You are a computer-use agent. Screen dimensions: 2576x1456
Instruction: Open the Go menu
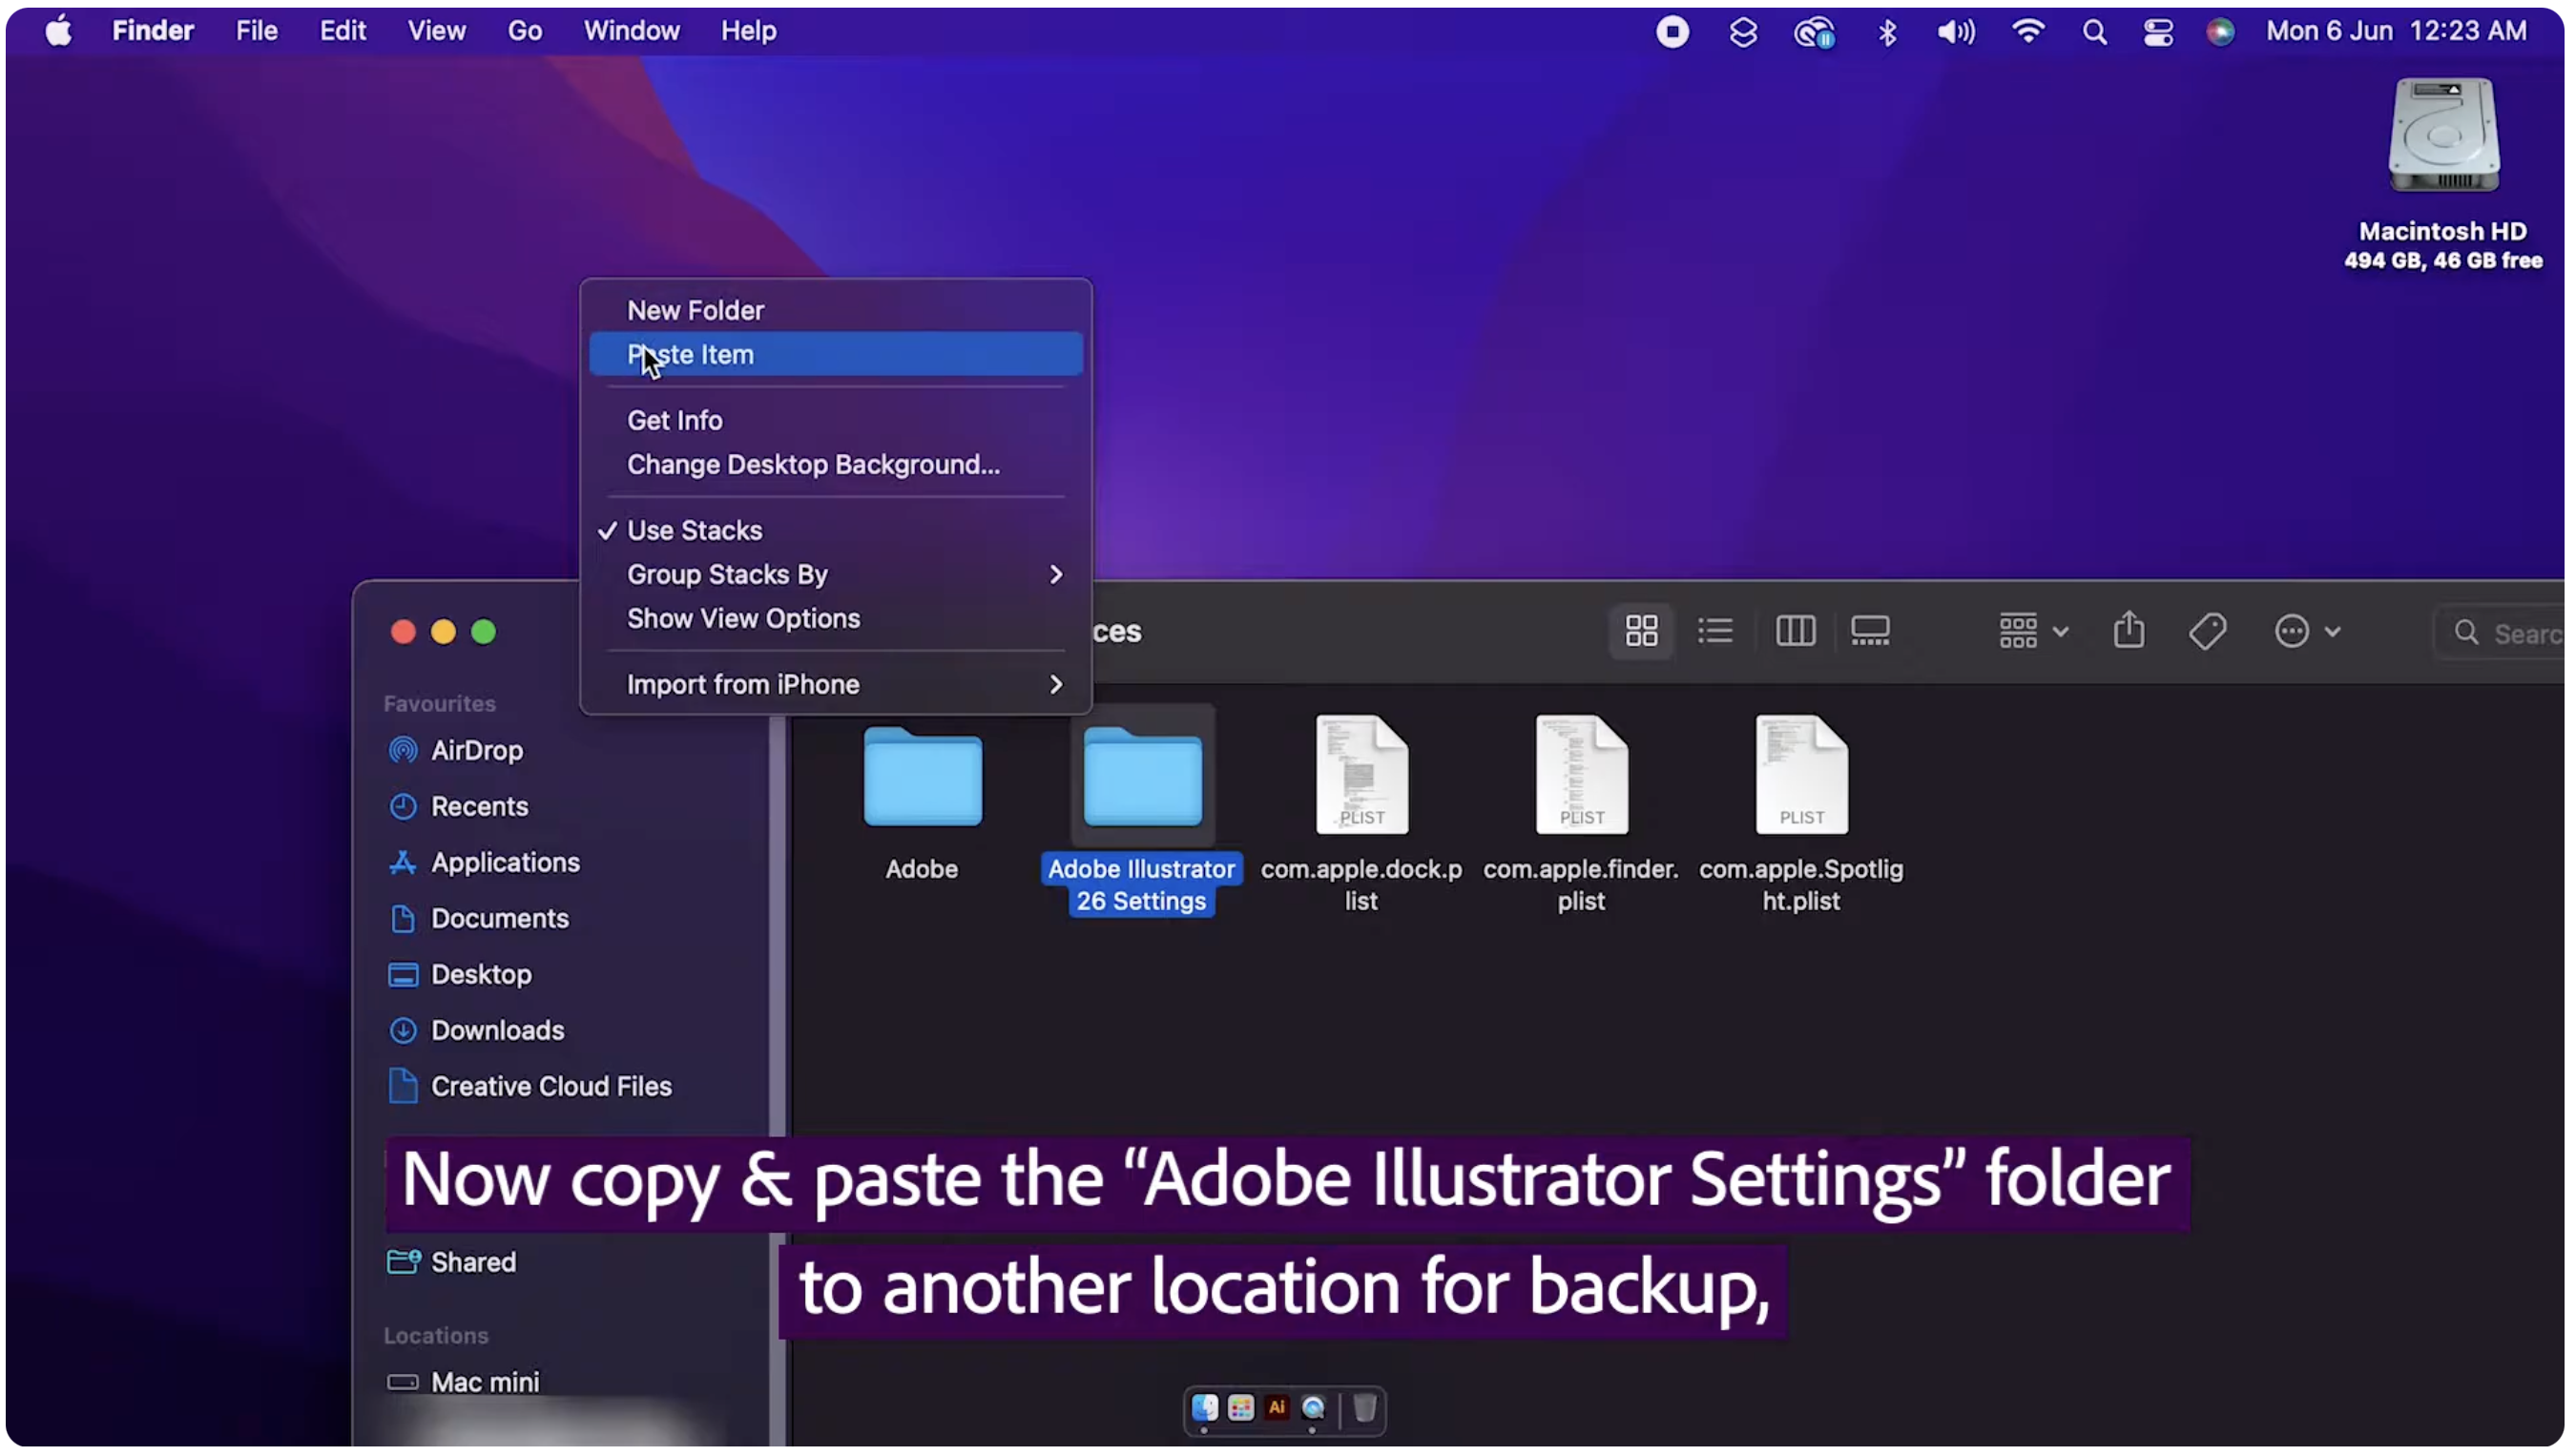(x=524, y=31)
